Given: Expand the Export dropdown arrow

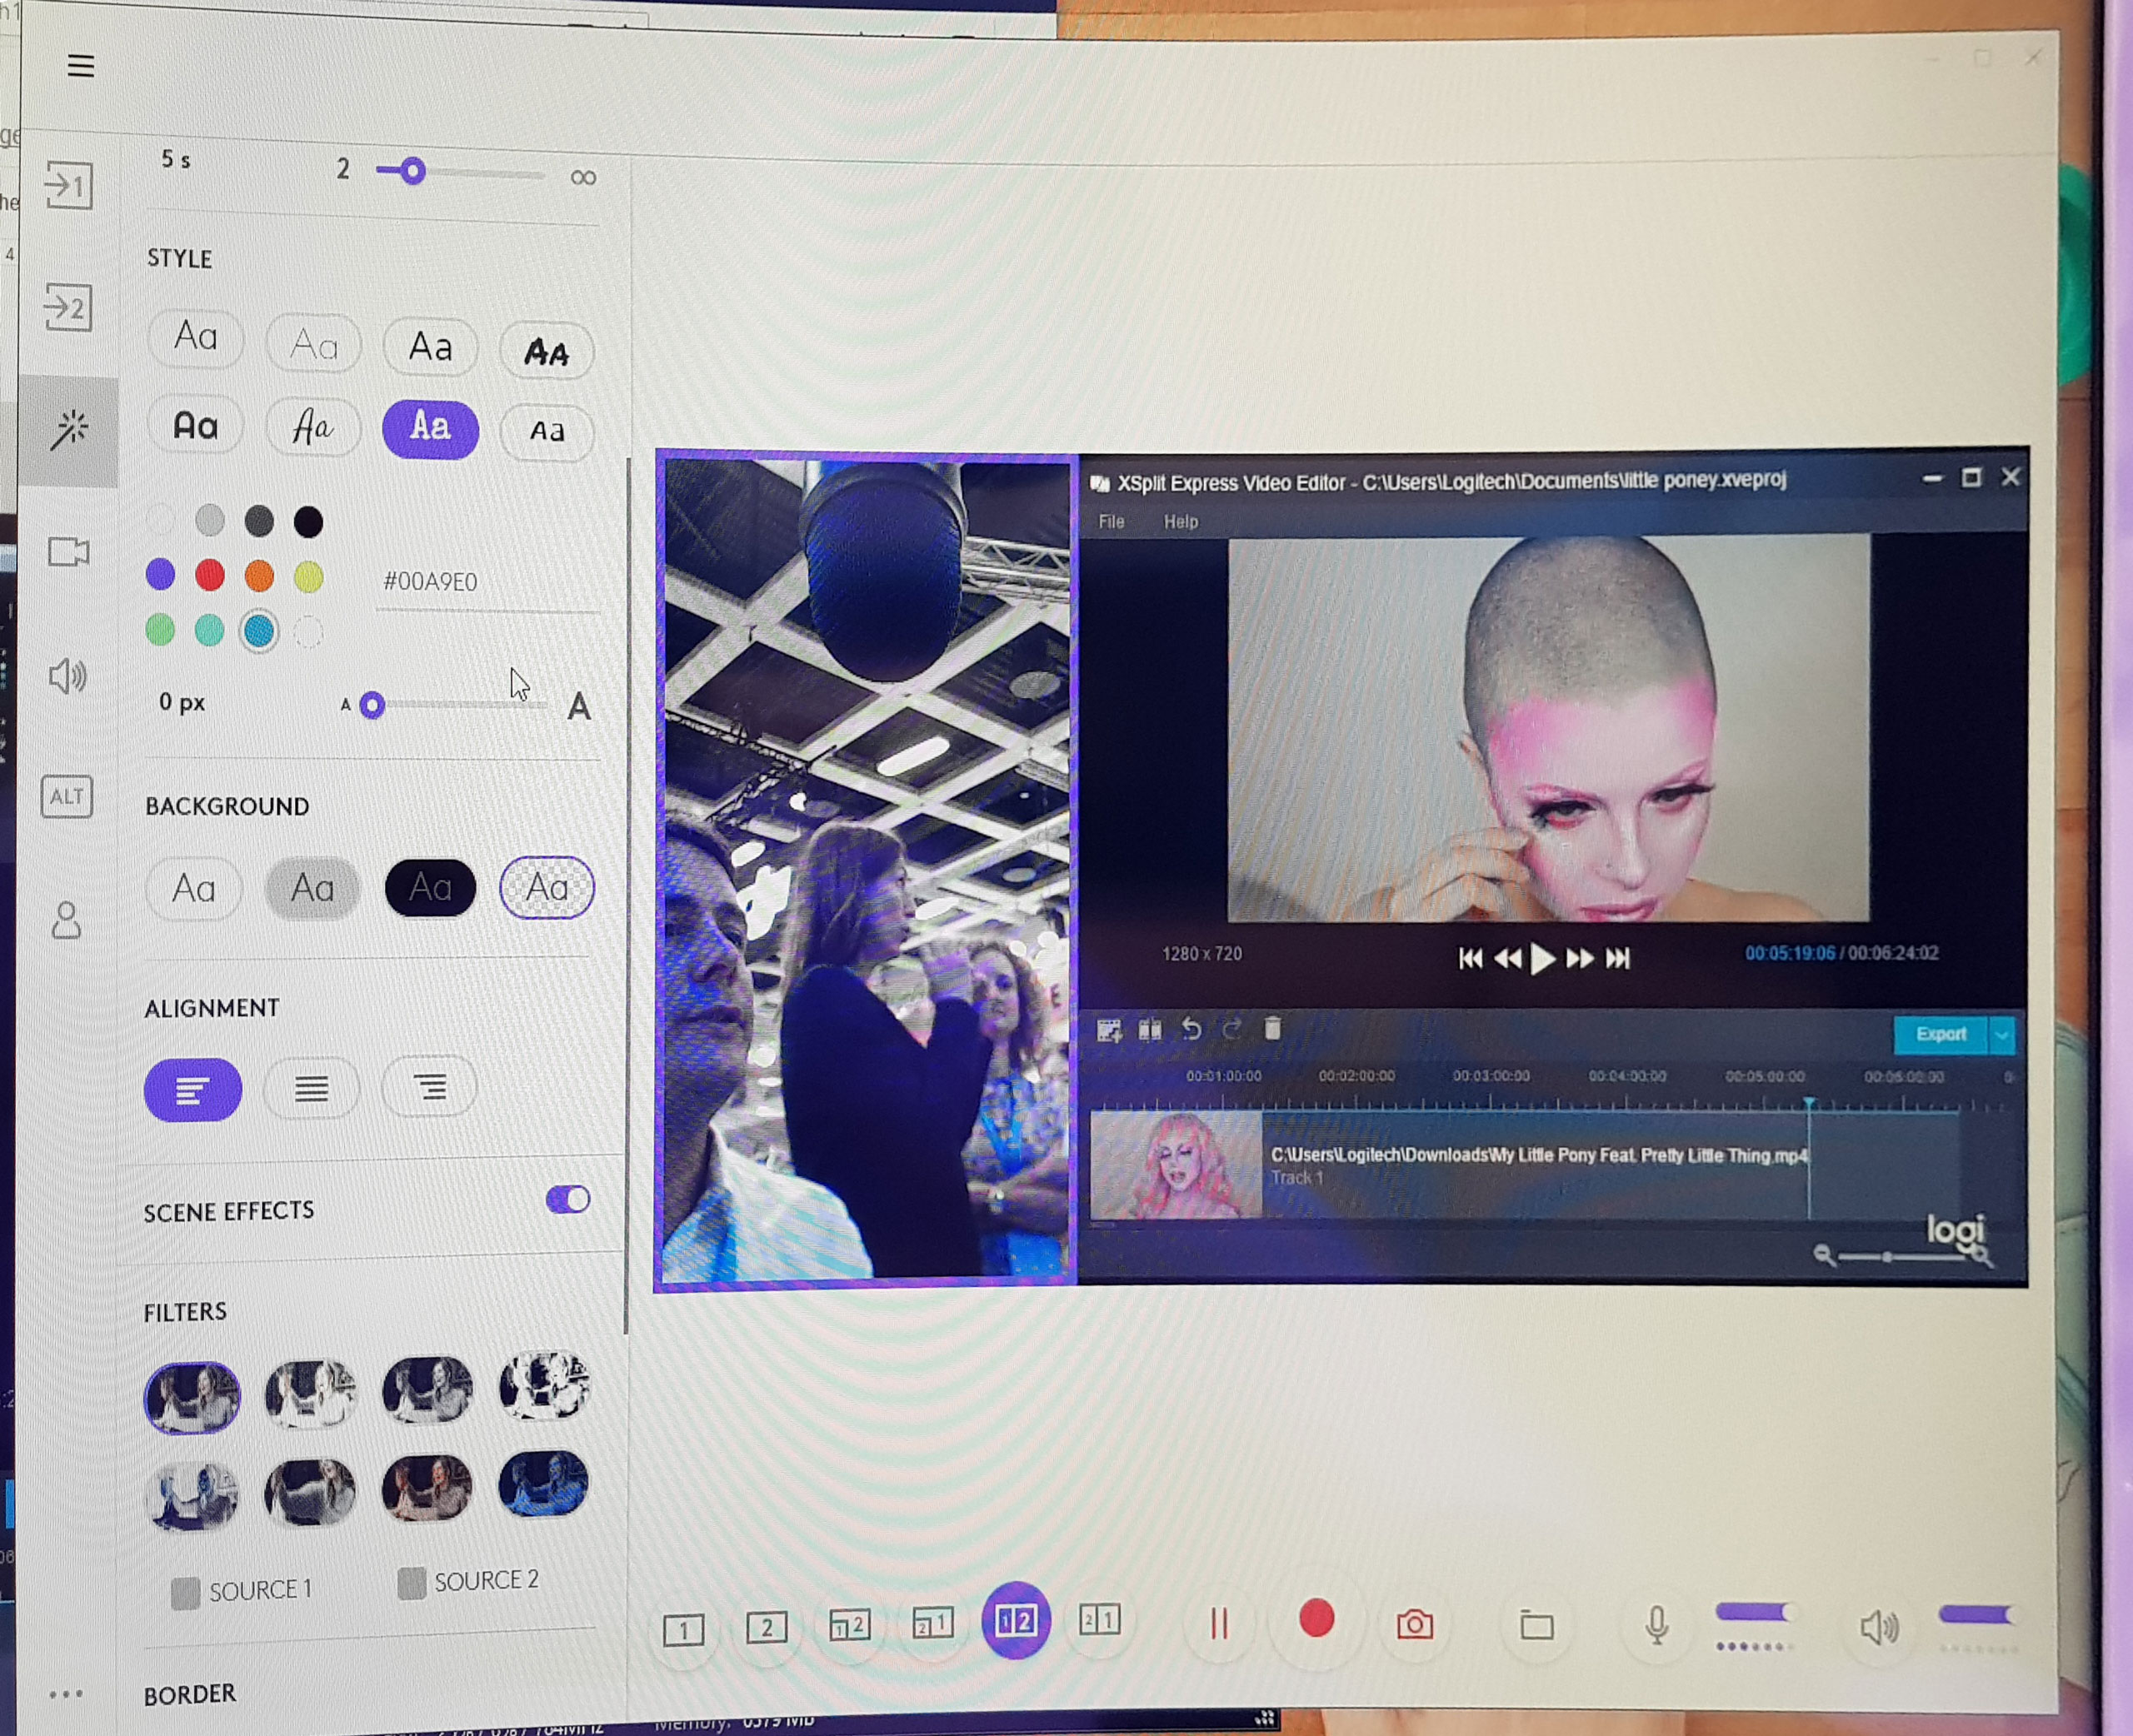Looking at the screenshot, I should pos(2002,1035).
